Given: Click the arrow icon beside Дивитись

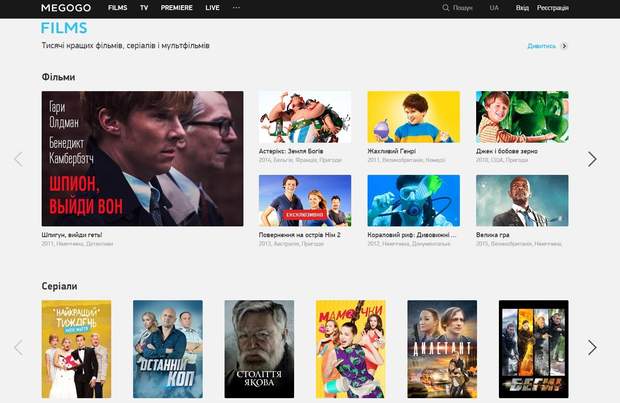Looking at the screenshot, I should tap(564, 46).
